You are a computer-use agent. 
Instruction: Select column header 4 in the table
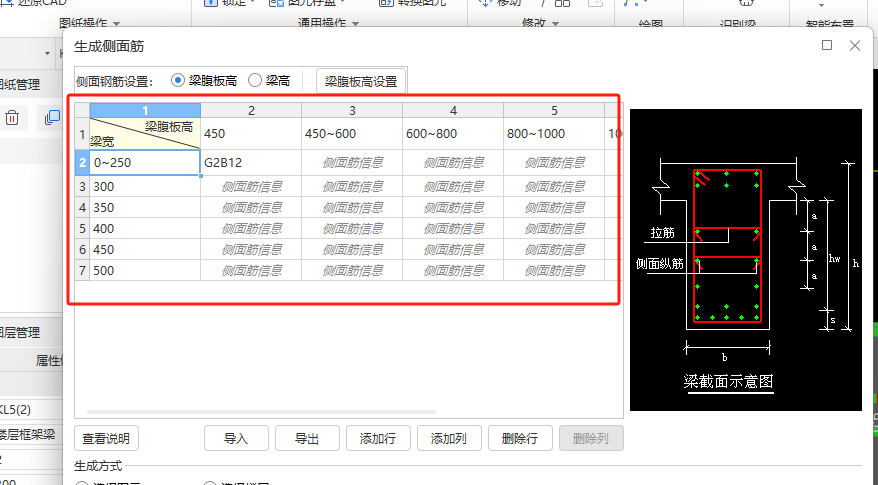click(x=453, y=110)
